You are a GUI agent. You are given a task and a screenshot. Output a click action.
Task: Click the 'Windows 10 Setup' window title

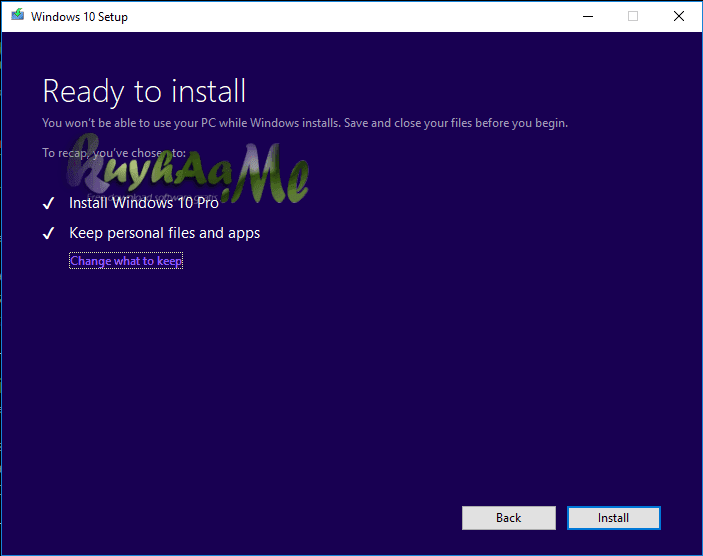point(79,17)
